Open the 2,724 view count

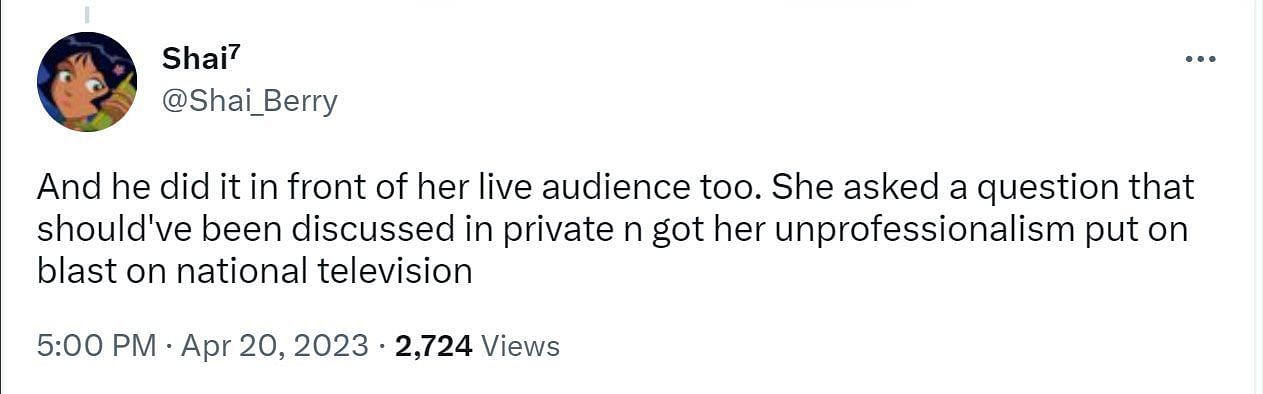click(434, 346)
